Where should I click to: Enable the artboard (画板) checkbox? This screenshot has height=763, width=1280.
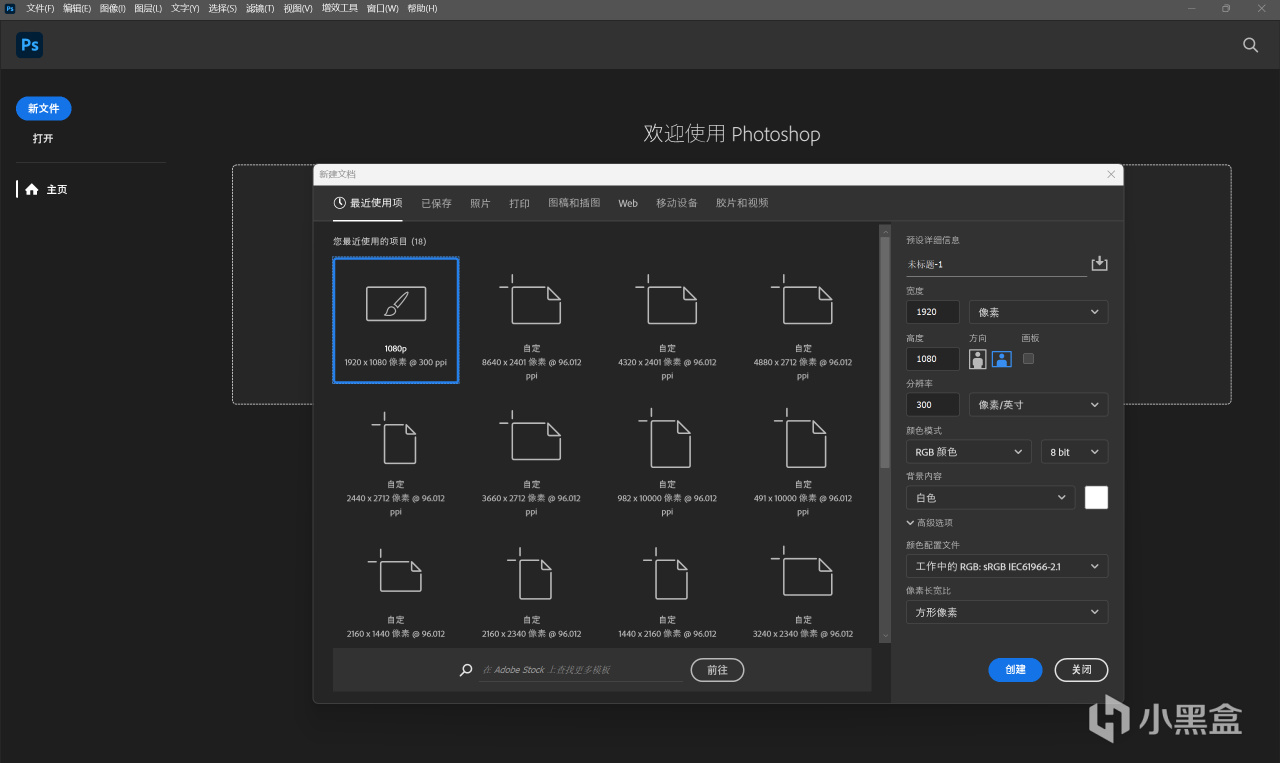(1028, 359)
